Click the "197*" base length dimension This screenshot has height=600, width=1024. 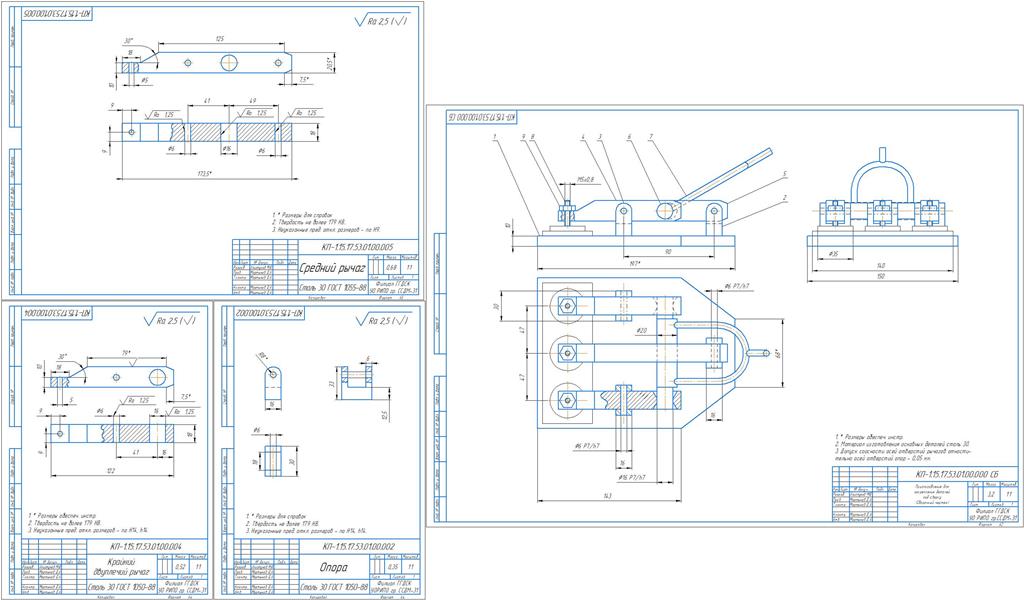[634, 264]
